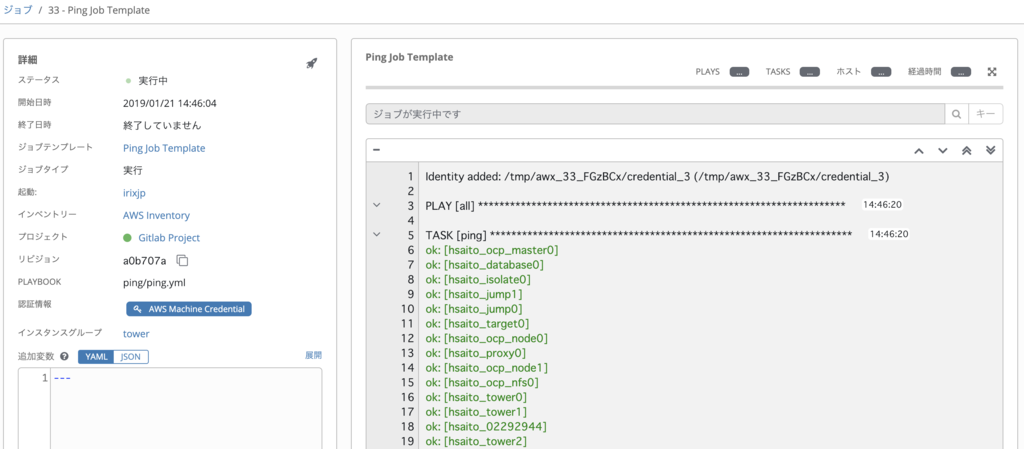Click the 実行中 status value

(154, 81)
